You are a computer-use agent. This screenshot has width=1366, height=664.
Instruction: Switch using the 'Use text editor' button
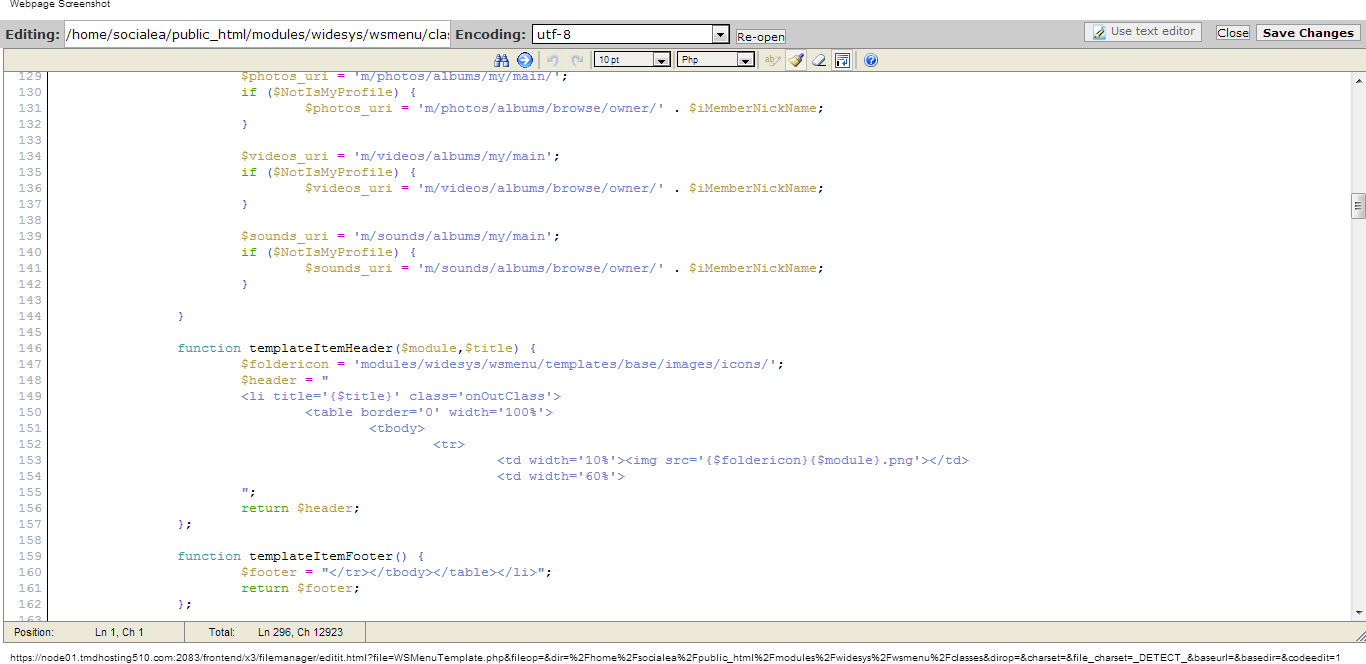pyautogui.click(x=1142, y=32)
